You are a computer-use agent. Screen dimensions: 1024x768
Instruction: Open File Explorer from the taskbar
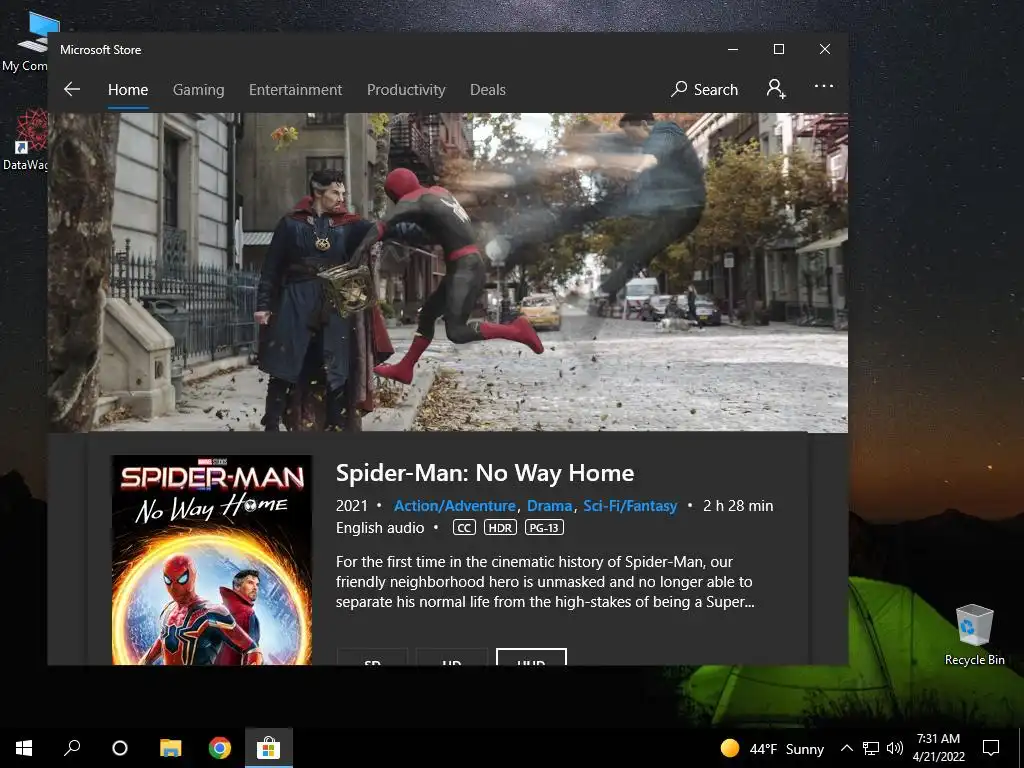[x=170, y=748]
